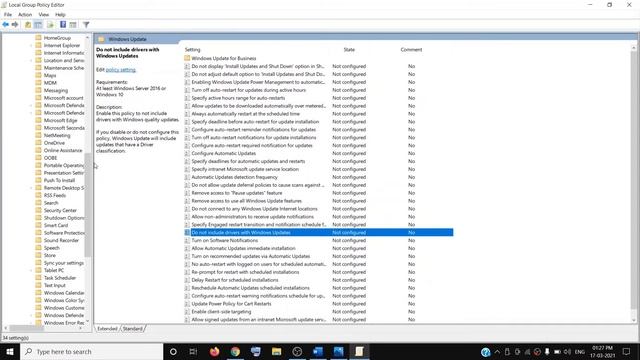Click the 'policy setting' edit link
The image size is (640, 360).
click(120, 70)
